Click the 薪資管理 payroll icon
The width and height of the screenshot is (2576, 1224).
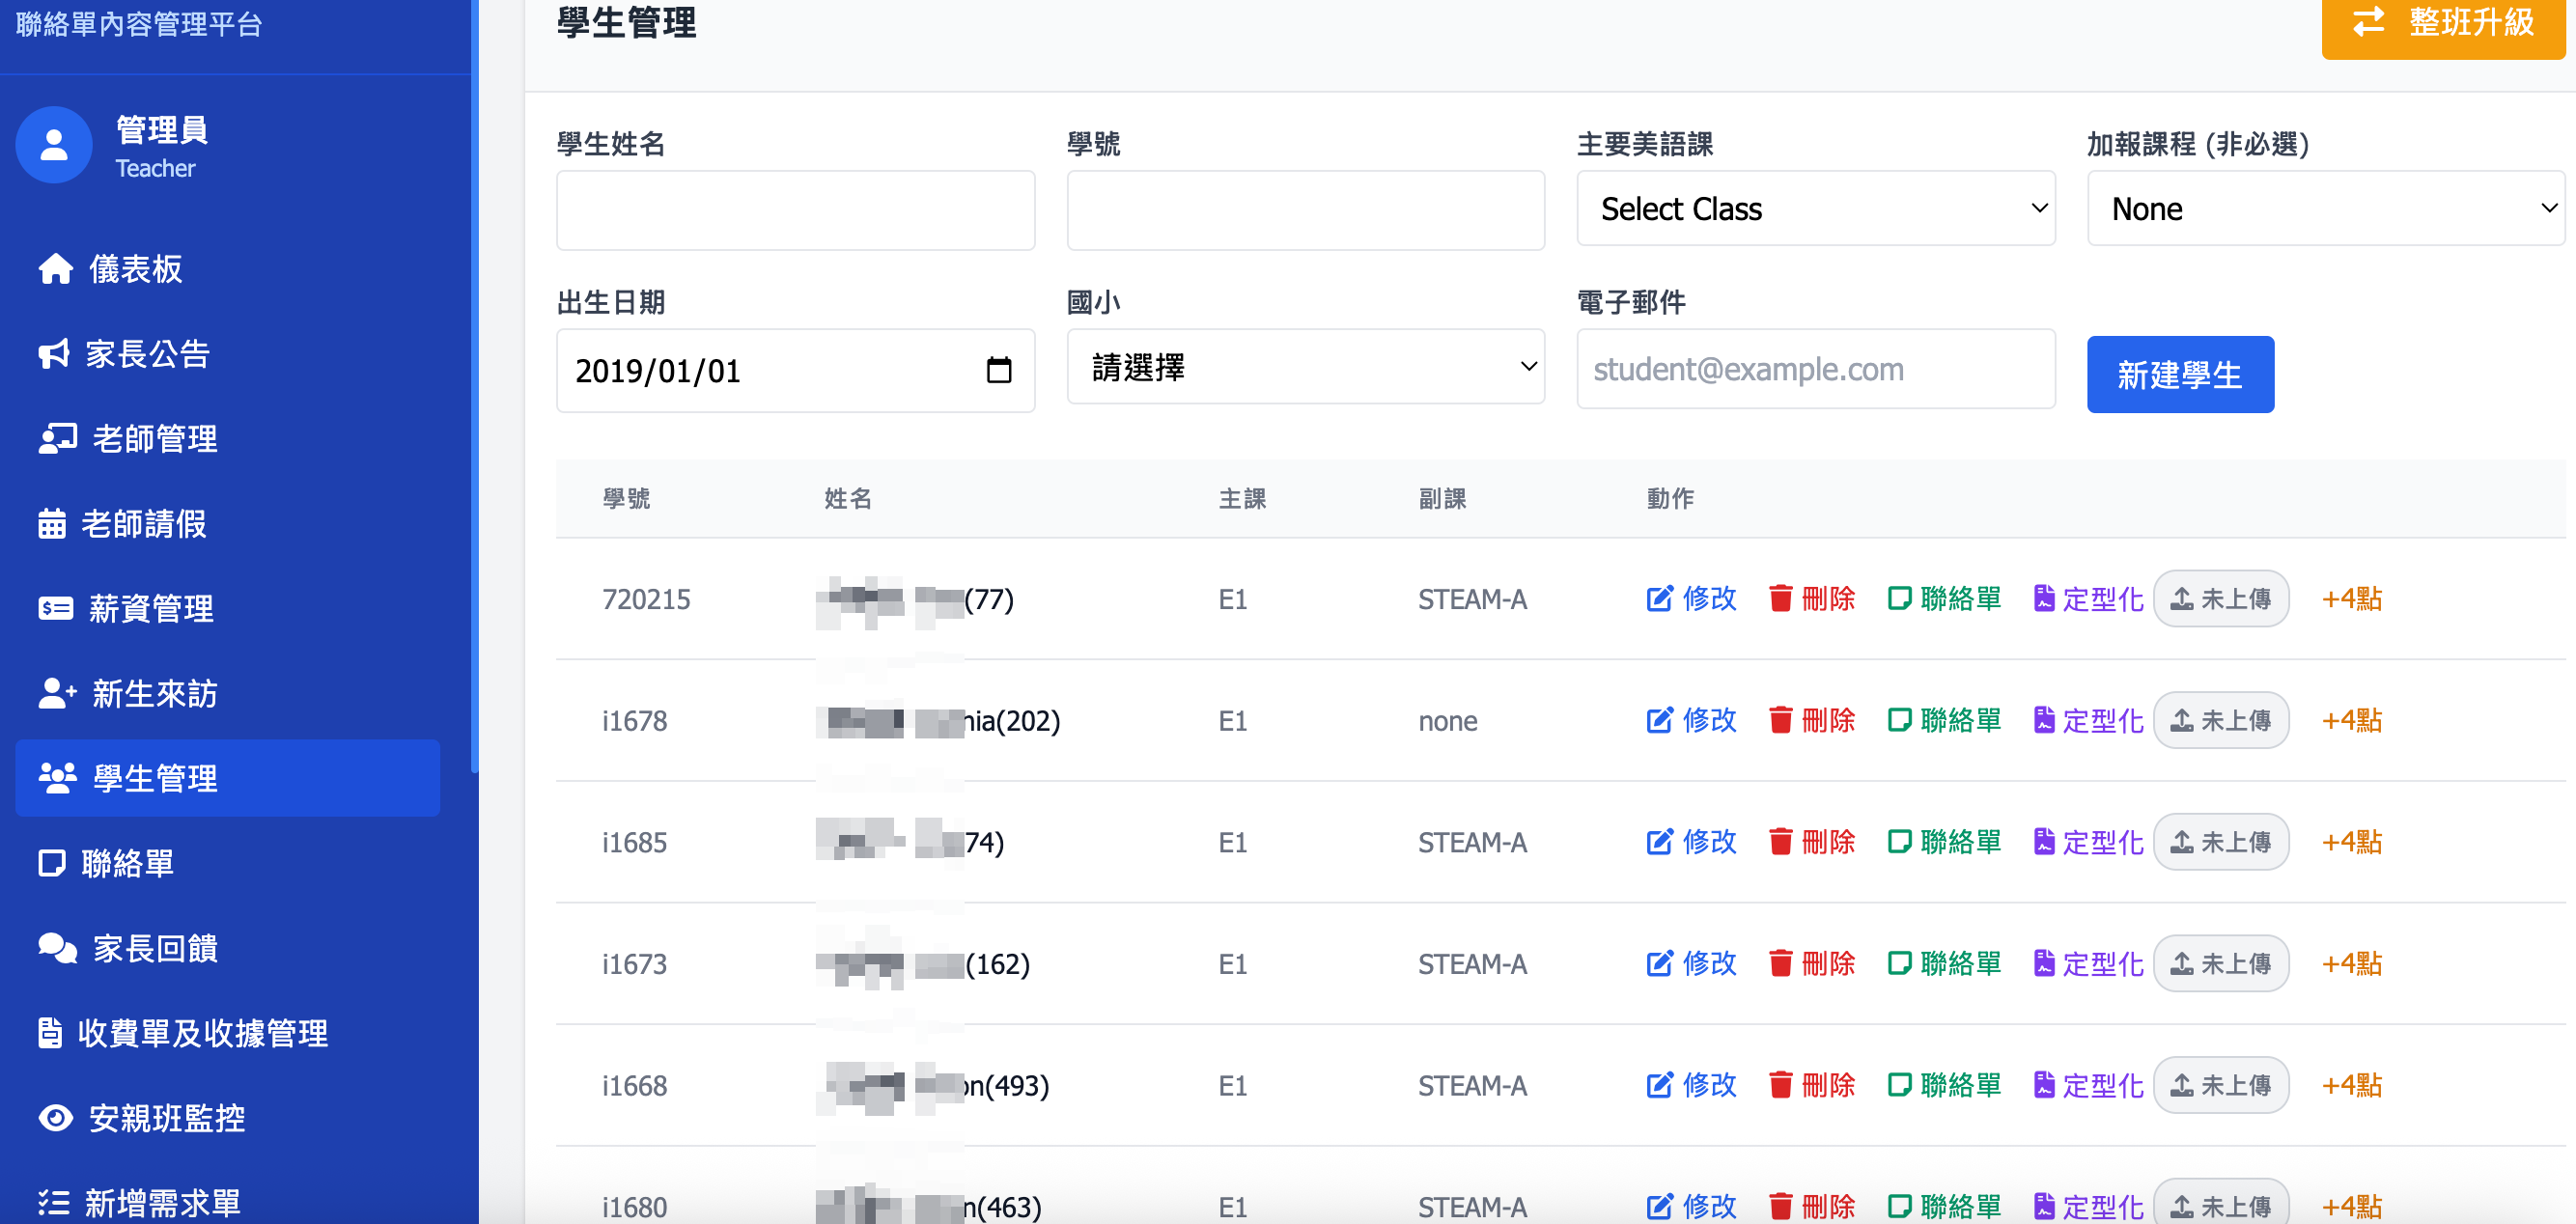[55, 608]
